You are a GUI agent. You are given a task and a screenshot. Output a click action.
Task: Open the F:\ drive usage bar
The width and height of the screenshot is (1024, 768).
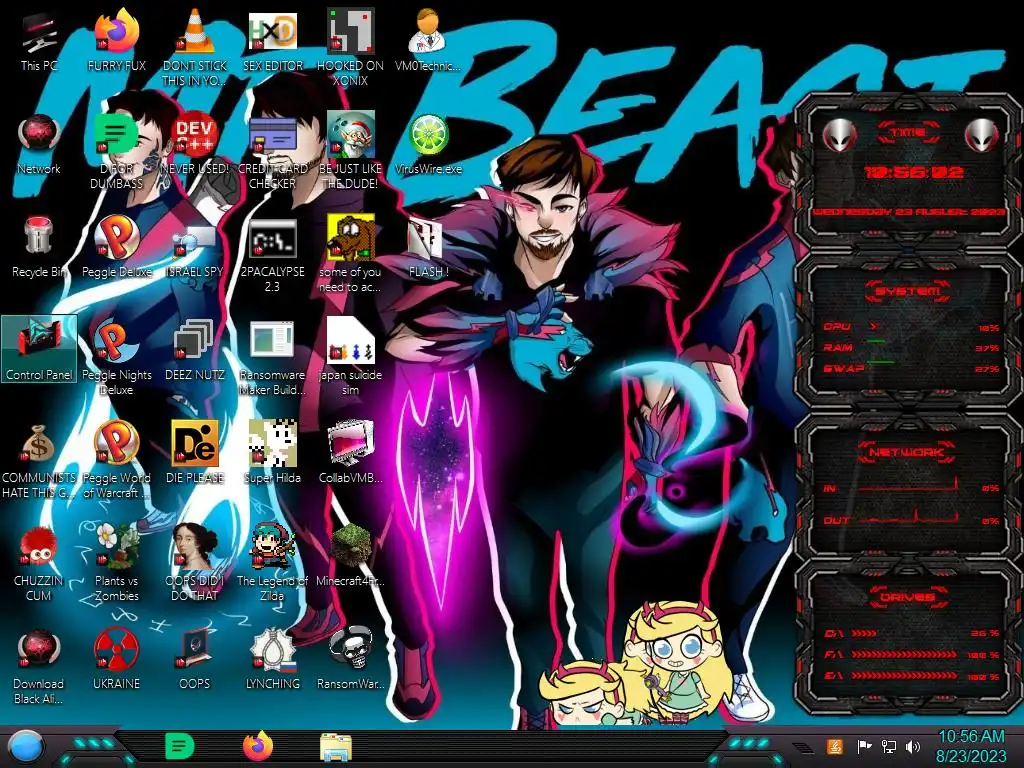pyautogui.click(x=912, y=654)
